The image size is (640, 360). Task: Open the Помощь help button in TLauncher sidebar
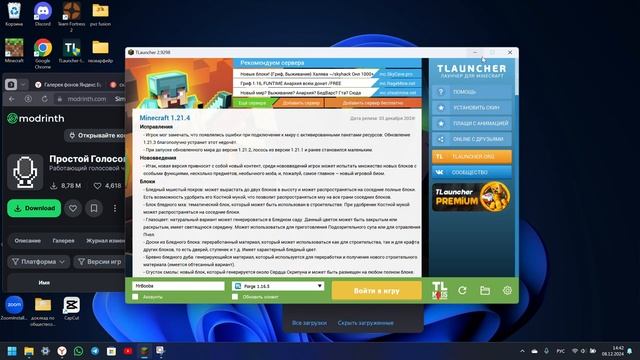click(x=472, y=92)
